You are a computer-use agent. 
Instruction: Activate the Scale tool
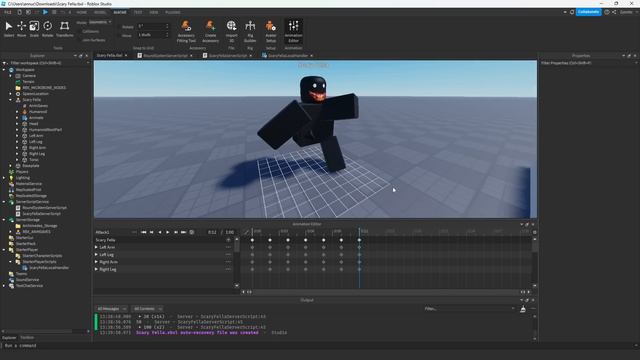point(34,29)
